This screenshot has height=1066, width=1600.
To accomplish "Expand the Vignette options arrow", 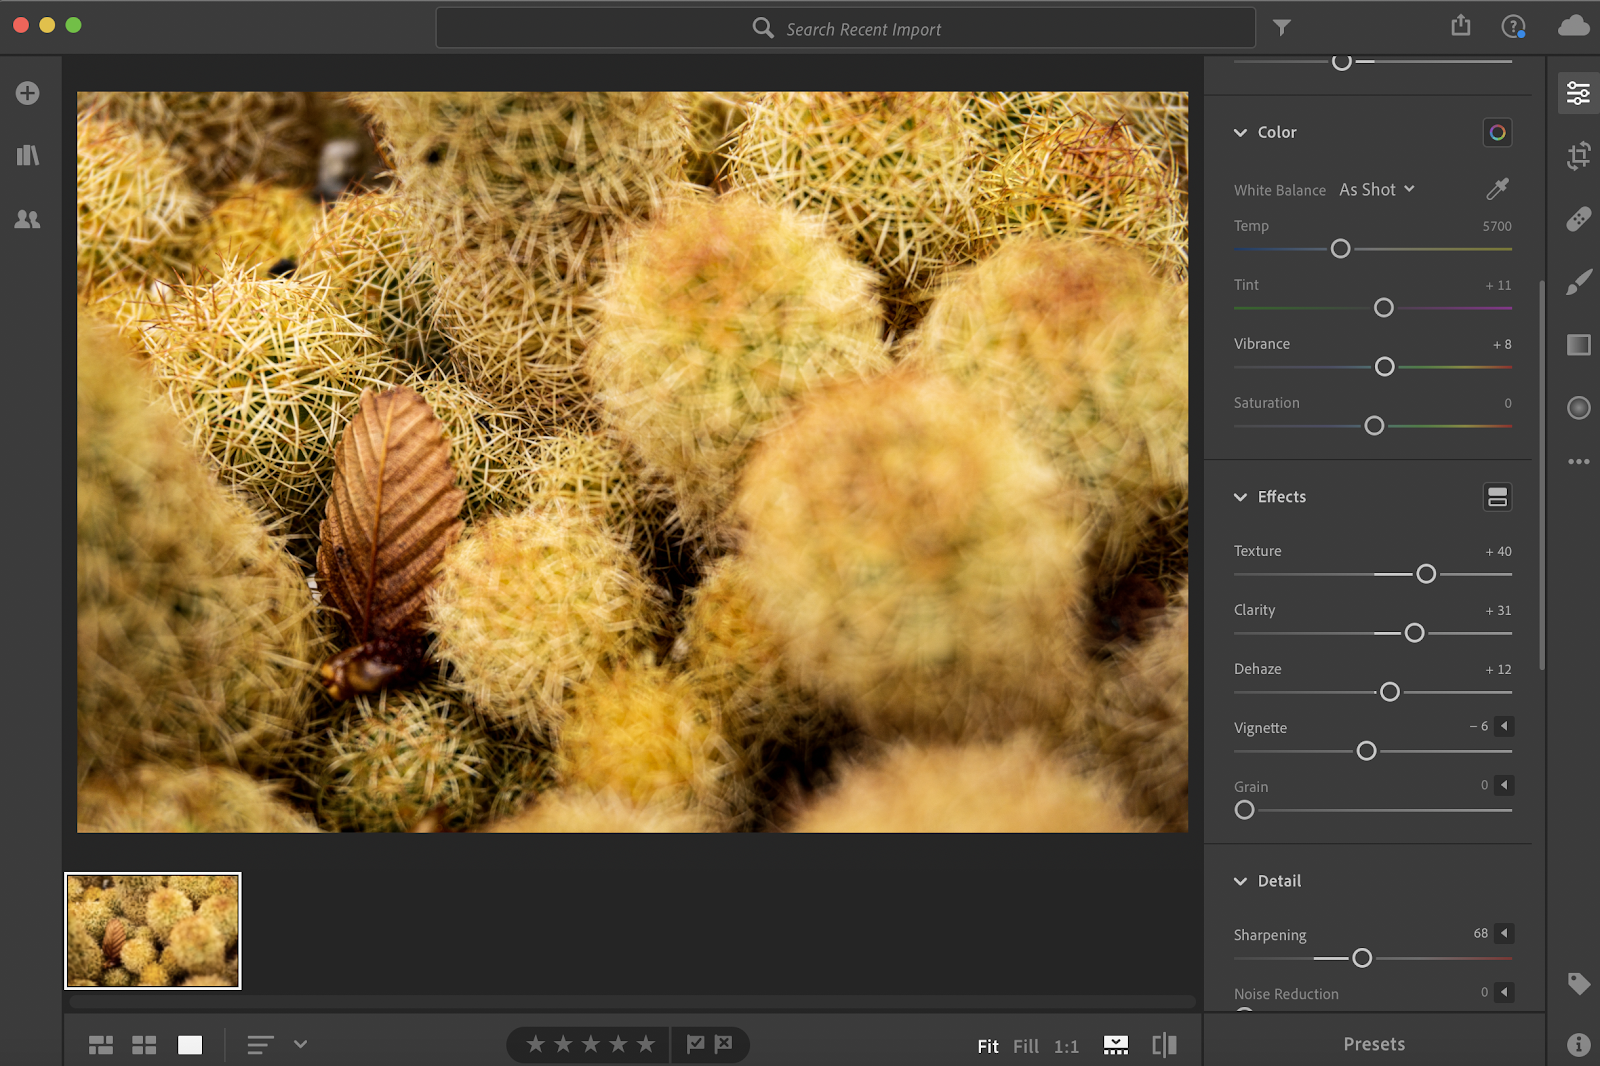I will click(1504, 726).
